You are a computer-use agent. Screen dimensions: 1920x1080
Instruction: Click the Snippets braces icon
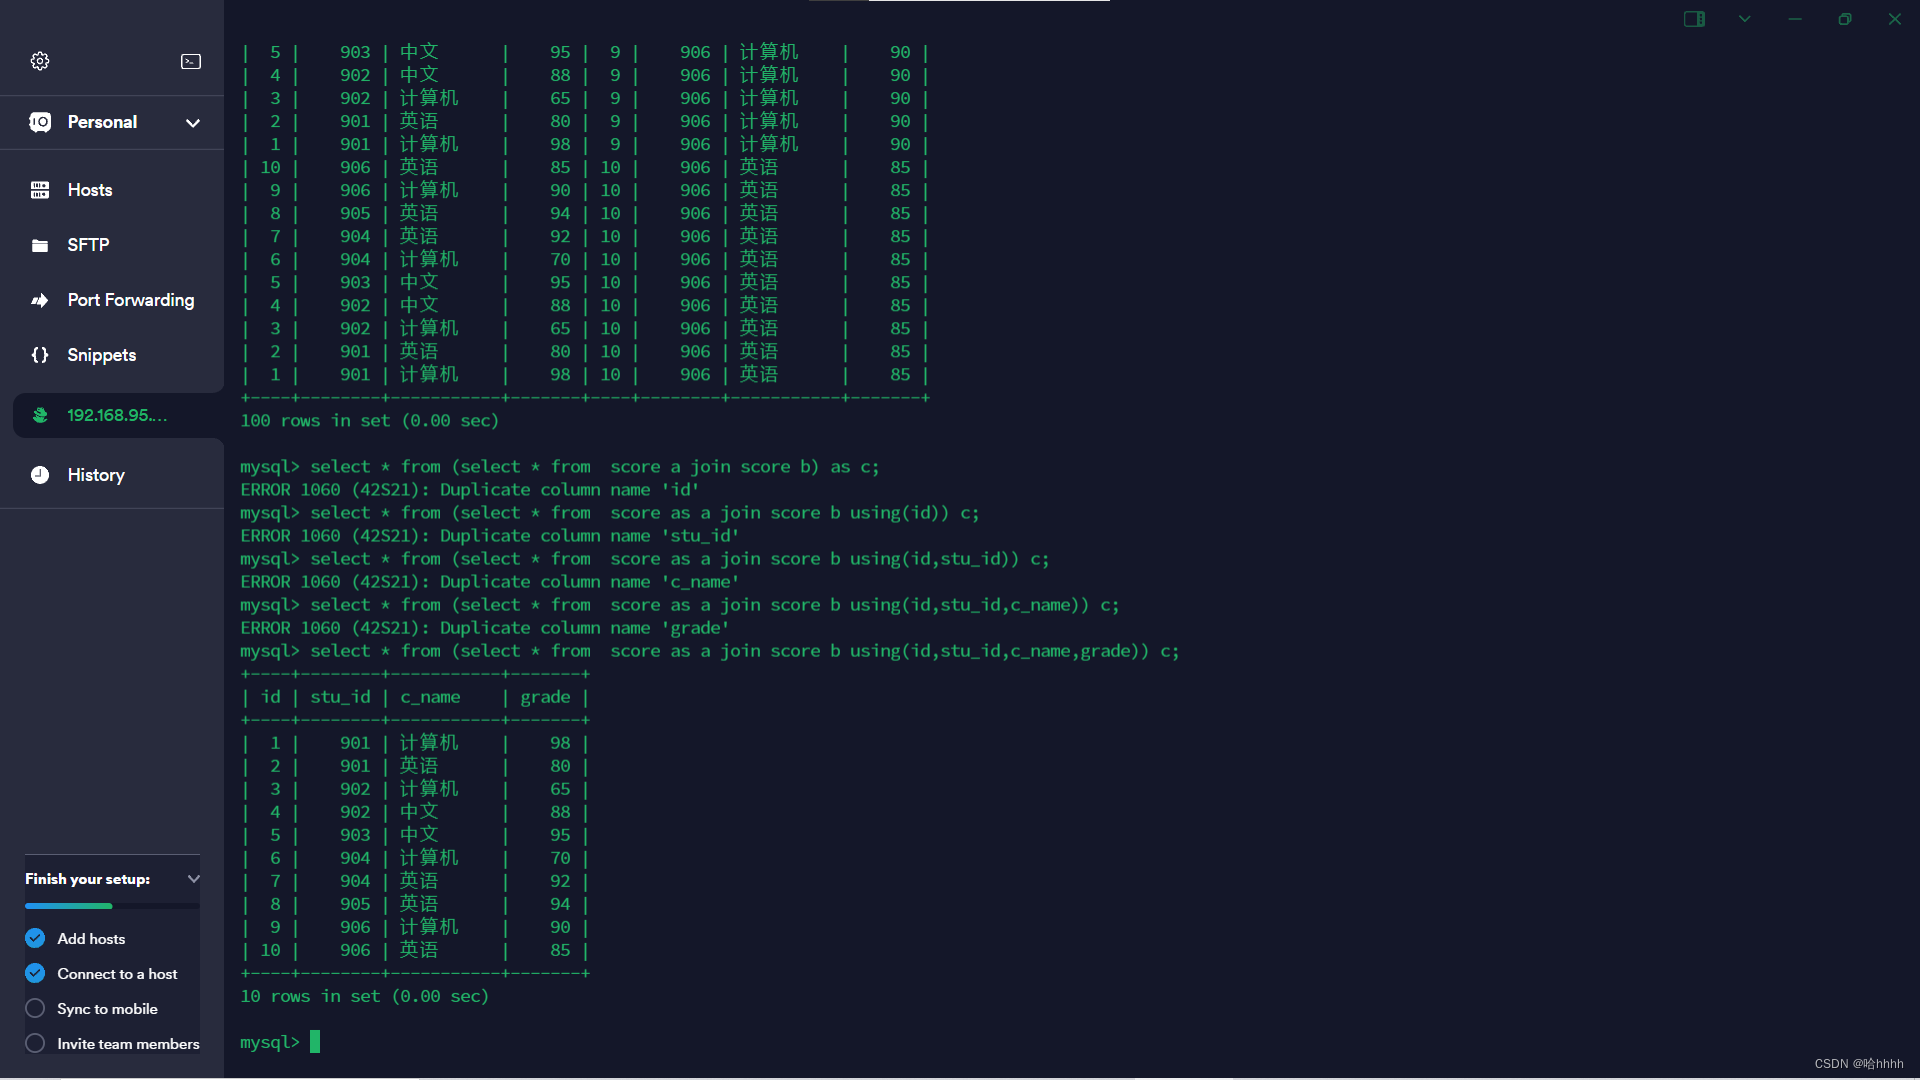pyautogui.click(x=40, y=355)
